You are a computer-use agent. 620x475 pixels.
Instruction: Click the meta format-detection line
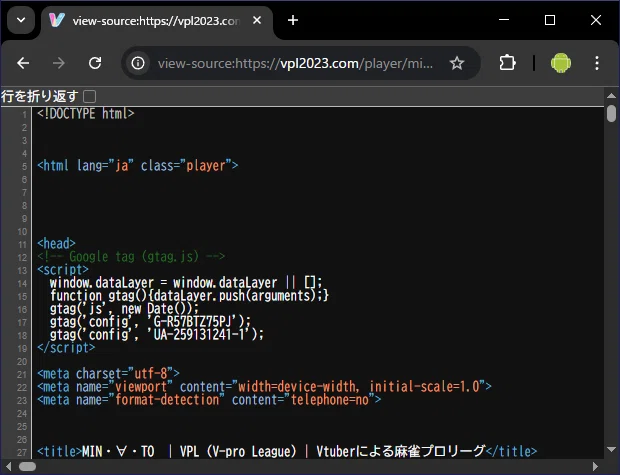coord(209,399)
